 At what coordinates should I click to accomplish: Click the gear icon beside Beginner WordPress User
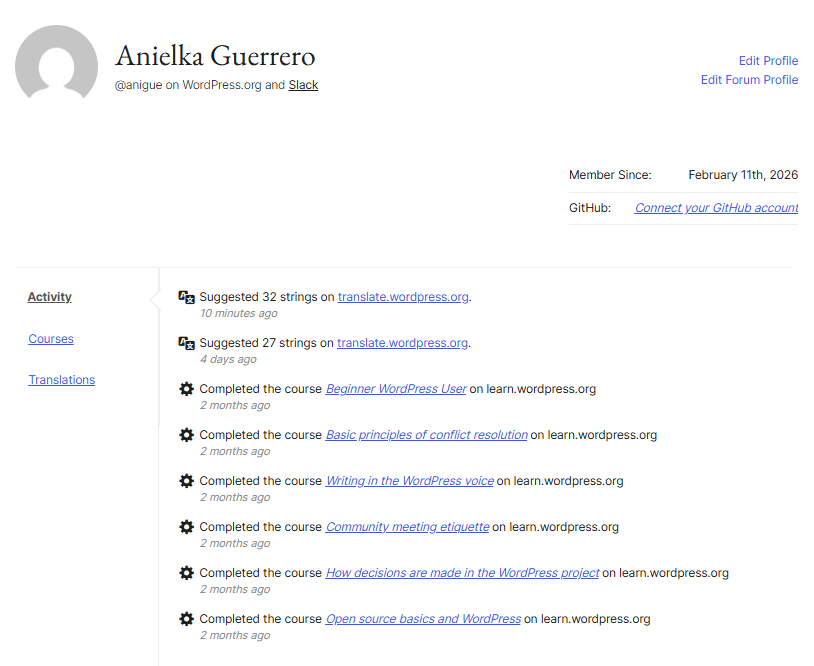(x=186, y=388)
